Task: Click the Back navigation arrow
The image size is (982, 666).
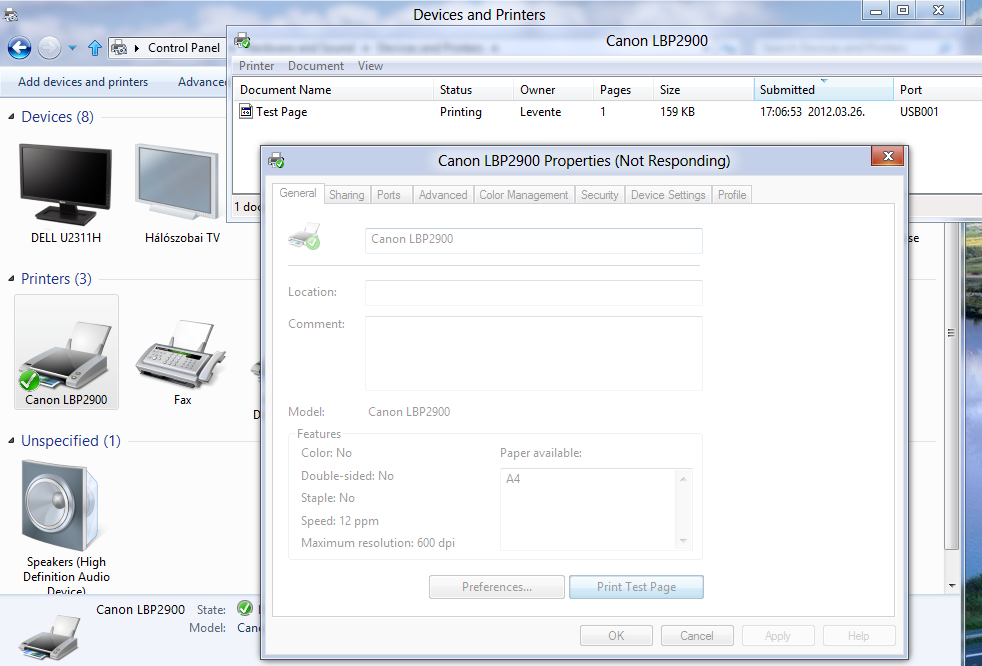Action: [x=19, y=48]
